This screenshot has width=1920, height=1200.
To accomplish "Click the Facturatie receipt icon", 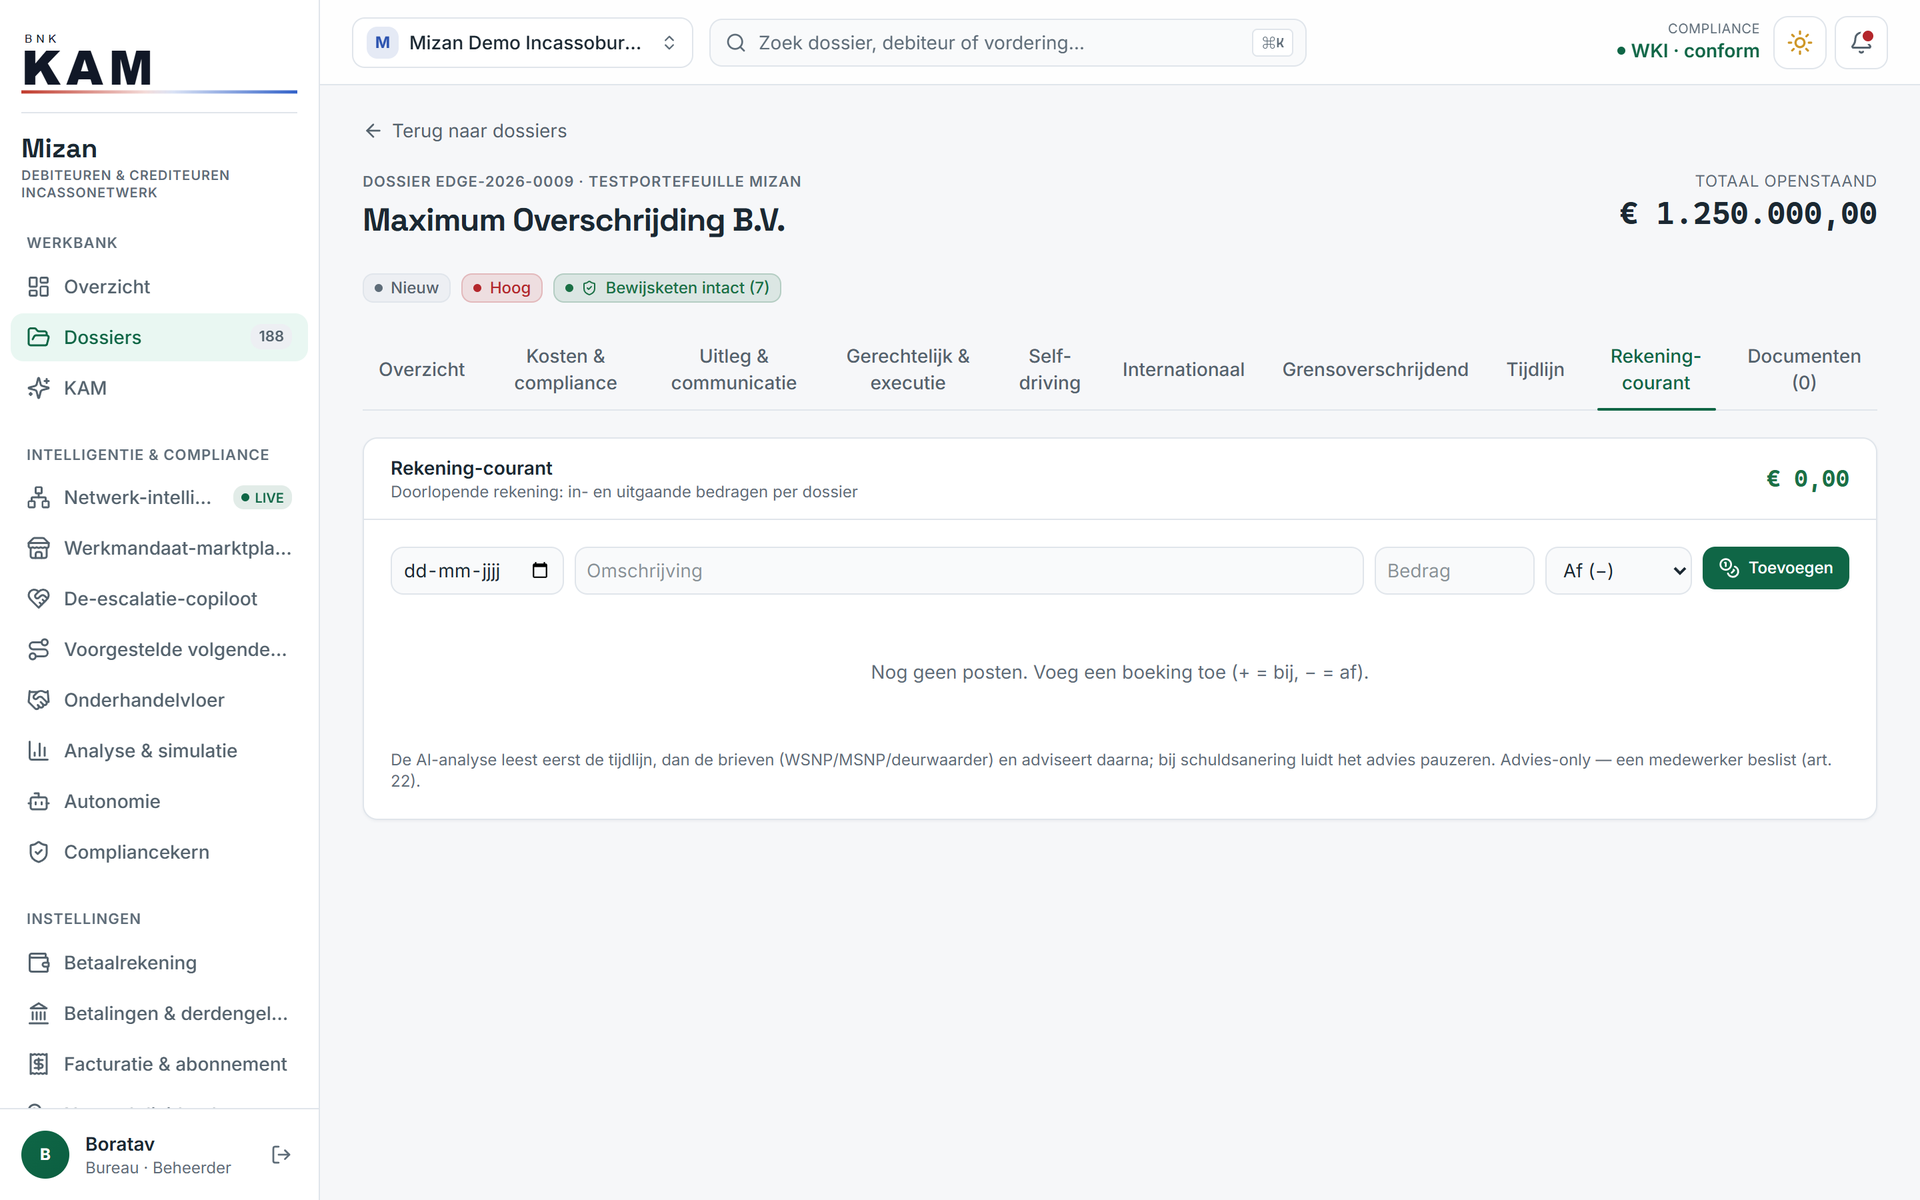I will coord(38,1064).
